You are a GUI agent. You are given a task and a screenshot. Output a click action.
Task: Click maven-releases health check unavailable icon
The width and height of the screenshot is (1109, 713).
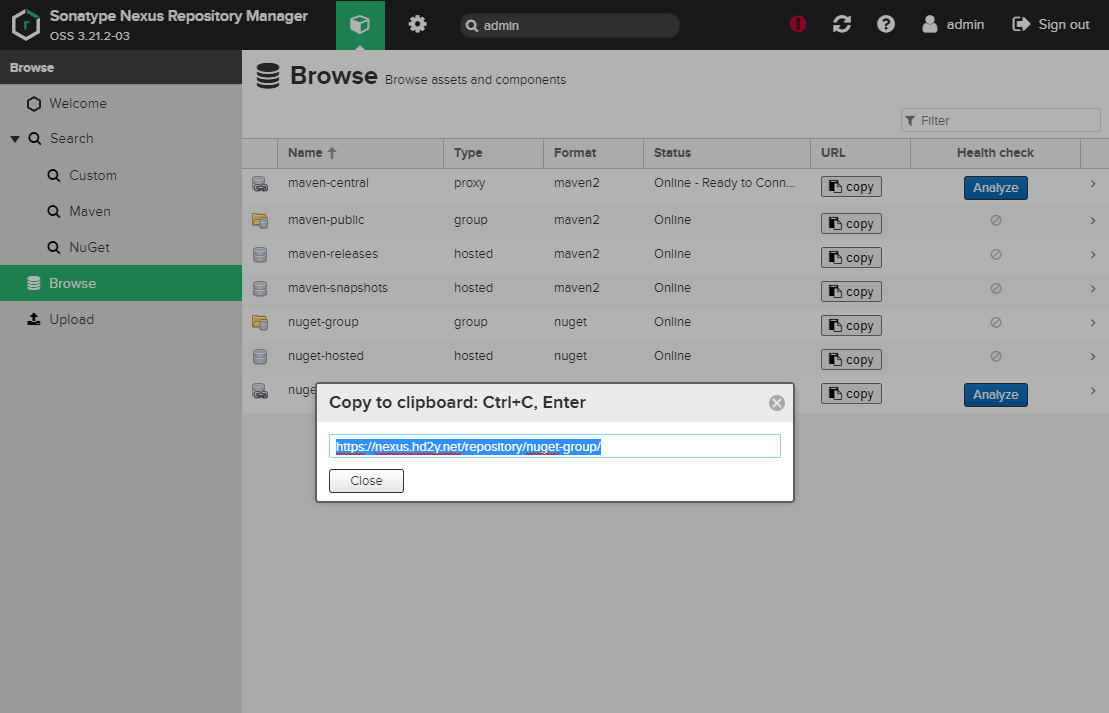[x=996, y=255]
